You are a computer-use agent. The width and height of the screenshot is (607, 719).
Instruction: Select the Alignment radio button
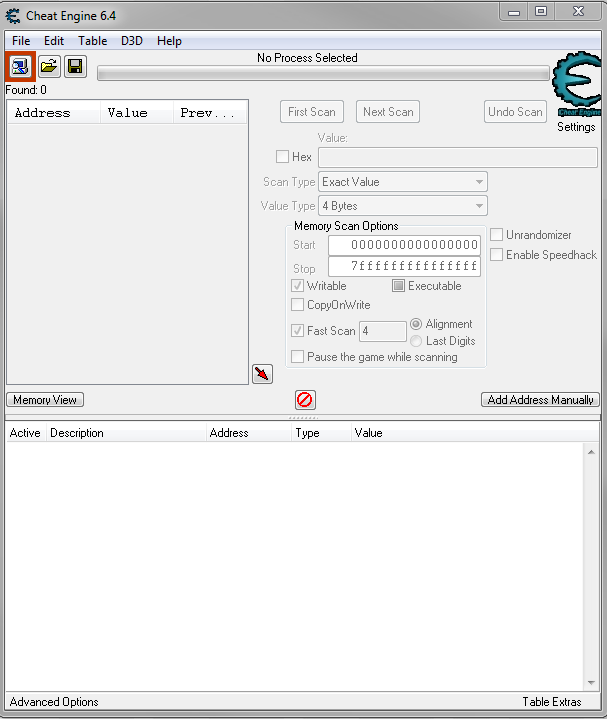point(416,324)
